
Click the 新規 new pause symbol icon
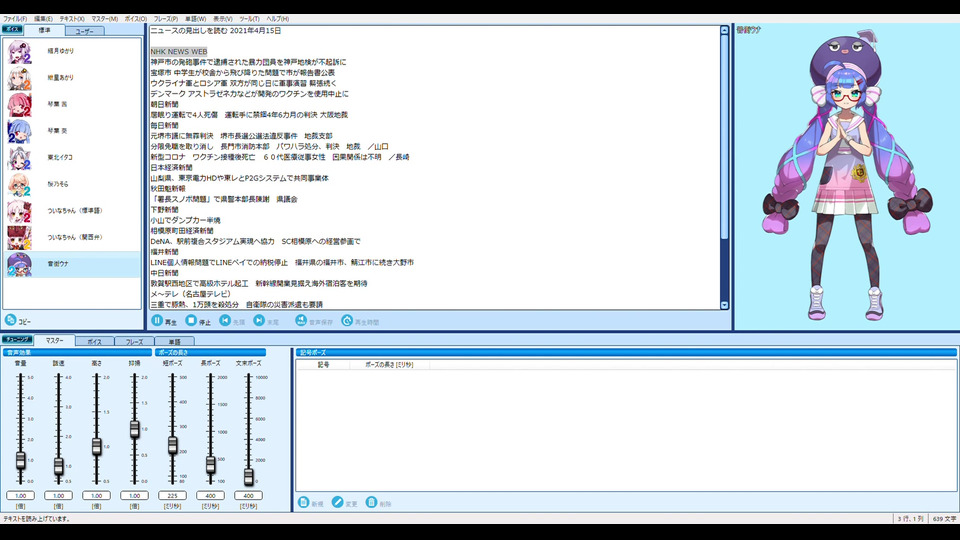coord(303,502)
